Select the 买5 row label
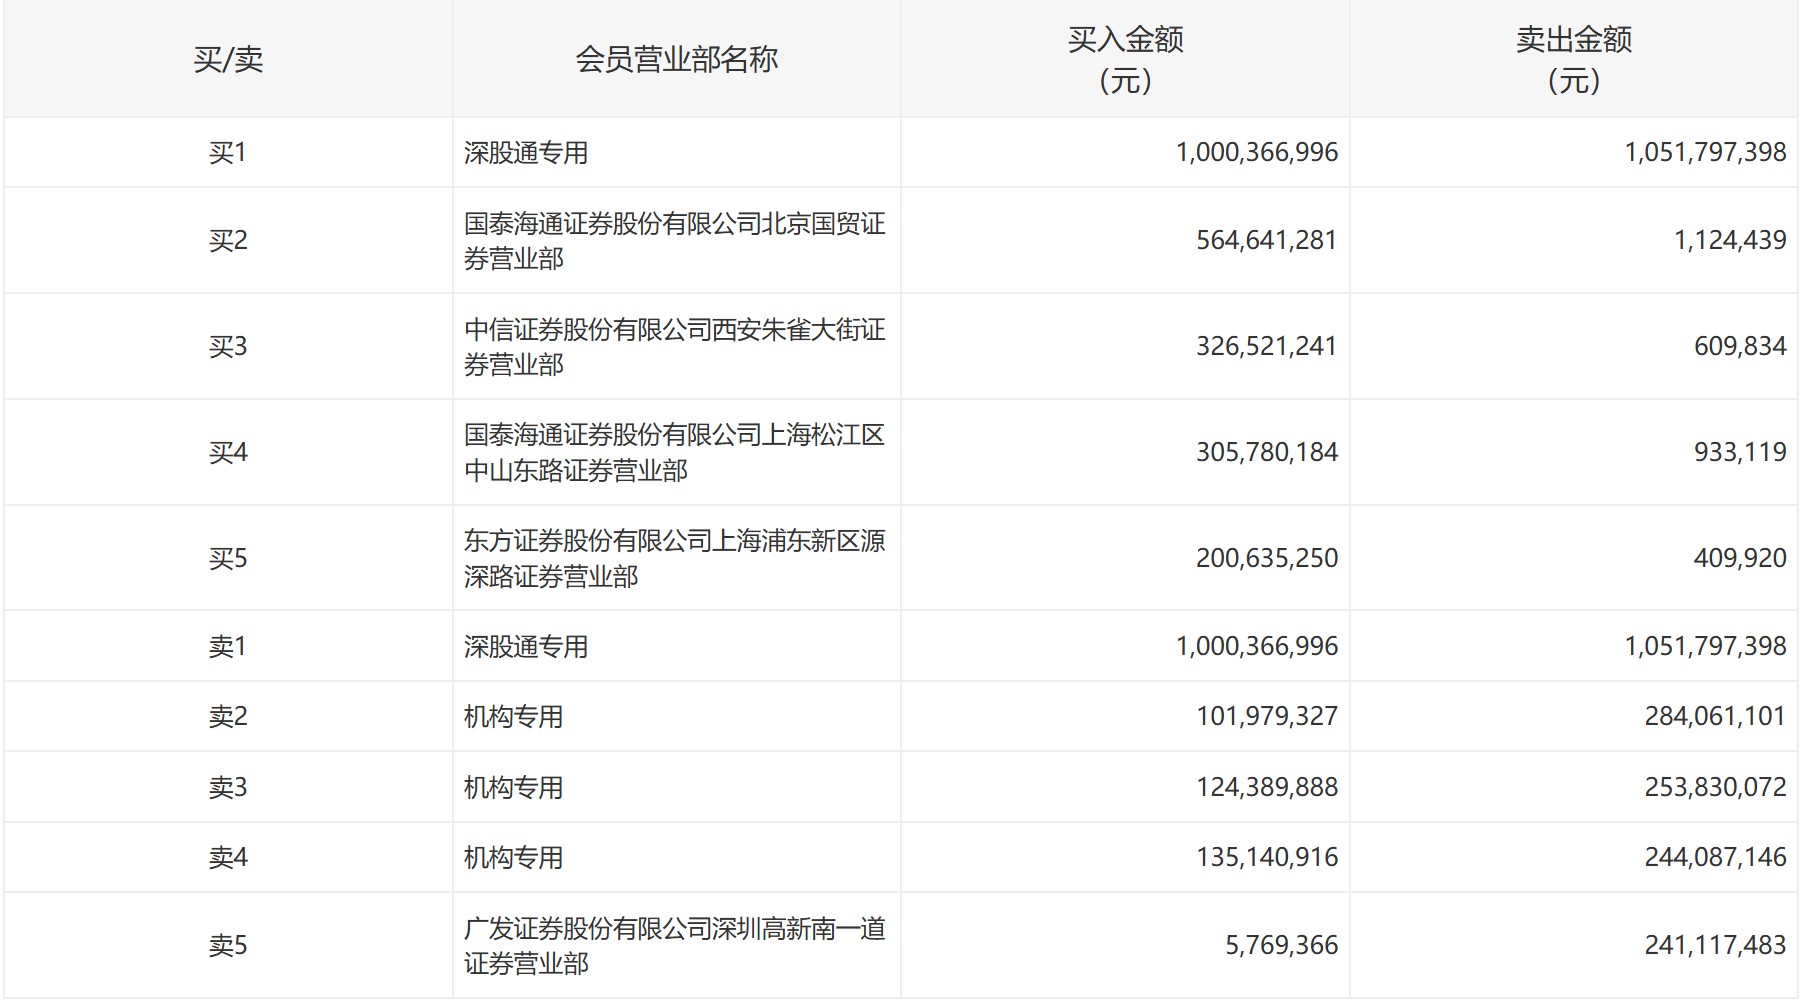The image size is (1801, 1000). point(228,558)
